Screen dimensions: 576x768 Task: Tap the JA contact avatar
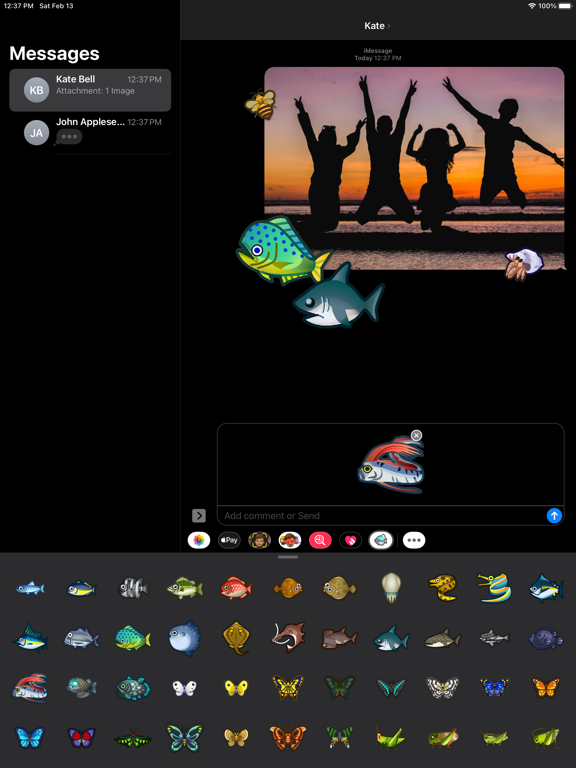[x=37, y=133]
